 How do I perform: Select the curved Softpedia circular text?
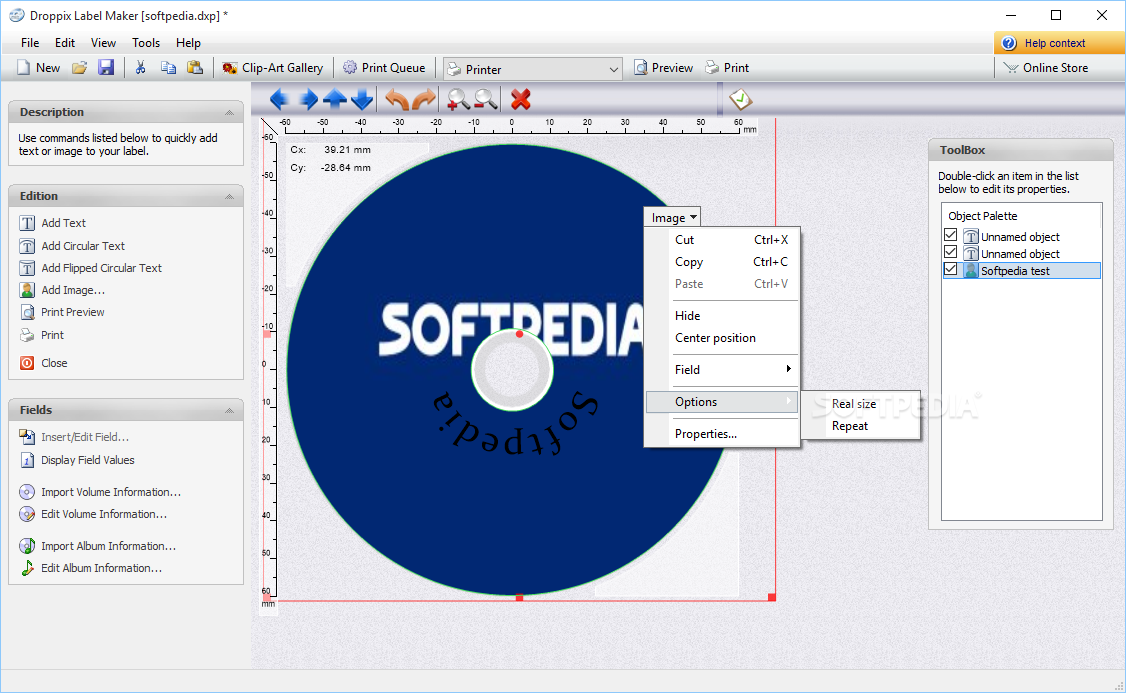[x=516, y=424]
